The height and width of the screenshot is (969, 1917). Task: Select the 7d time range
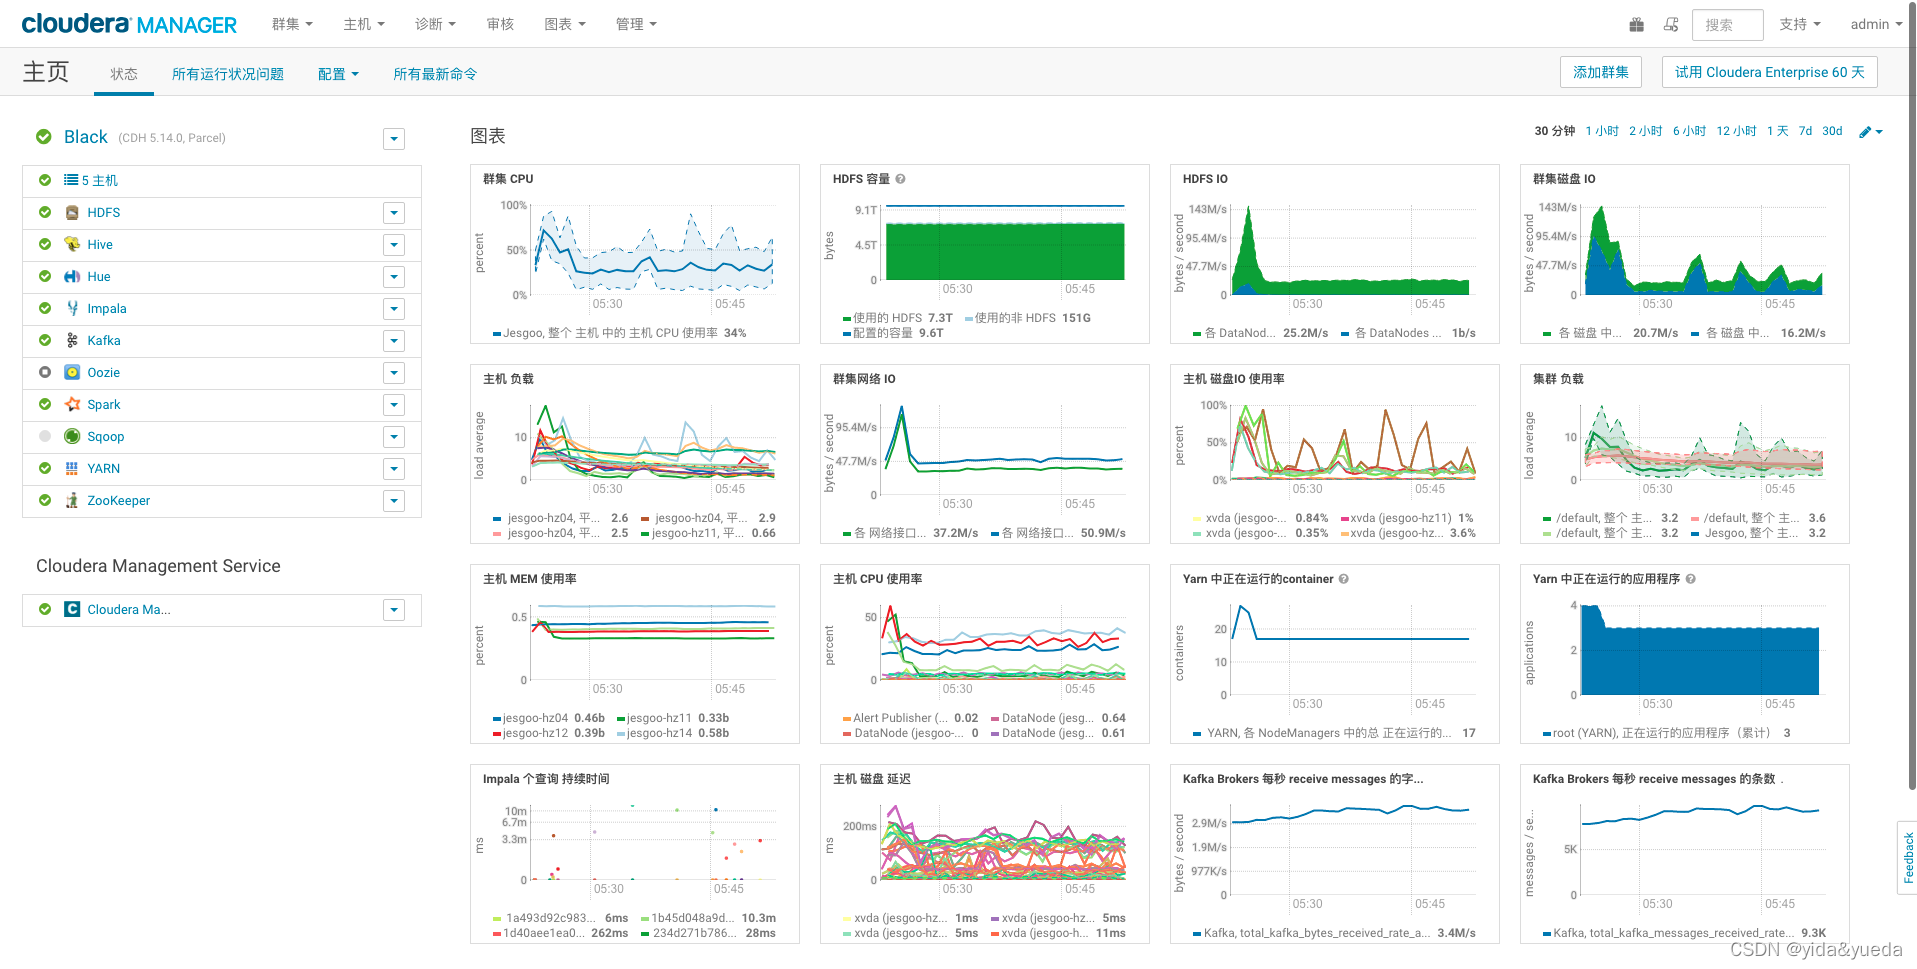tap(1805, 131)
